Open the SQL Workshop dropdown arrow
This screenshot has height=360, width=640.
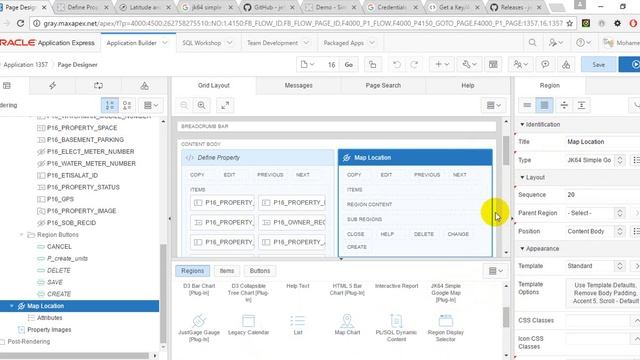[230, 42]
